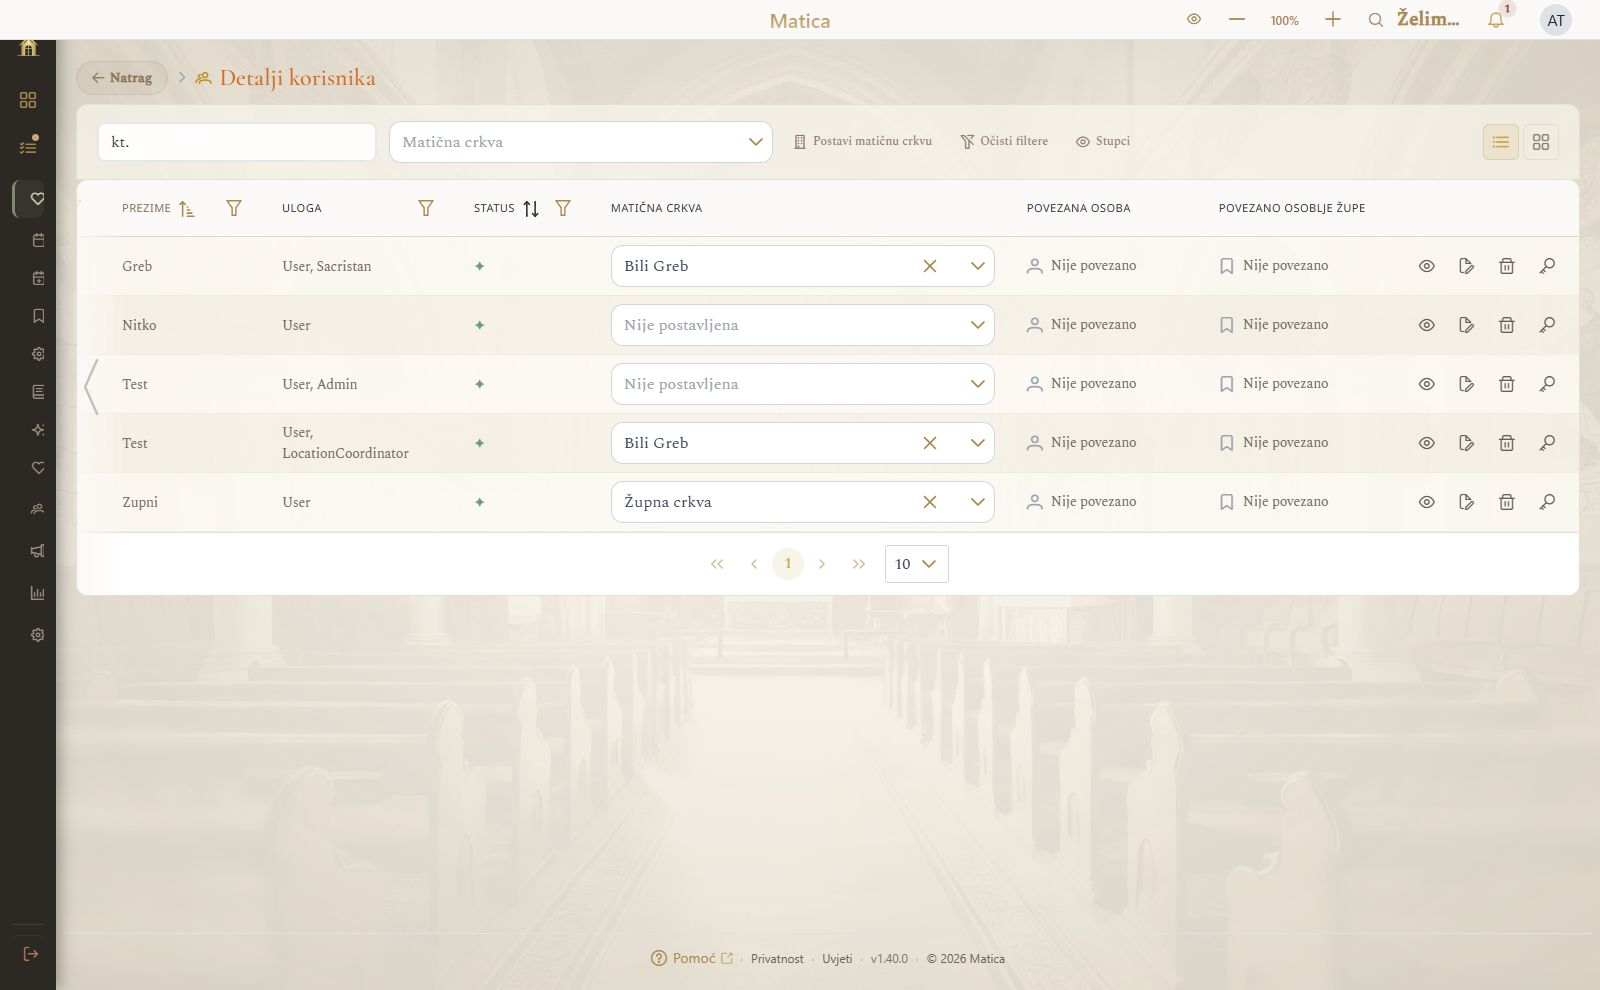Open task list icon in sidebar
Screen dimensions: 1600x990
tap(28, 146)
